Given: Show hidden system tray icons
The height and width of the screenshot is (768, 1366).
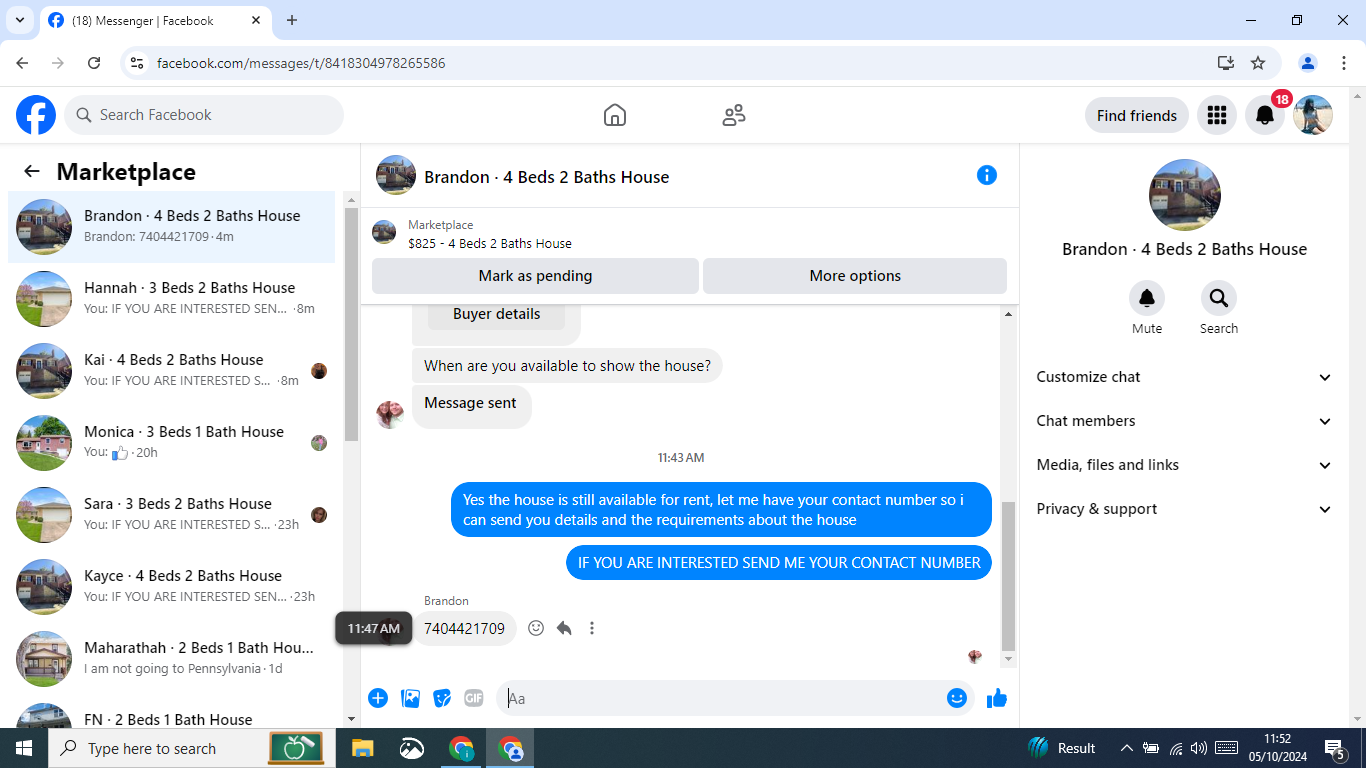Looking at the screenshot, I should point(1126,748).
